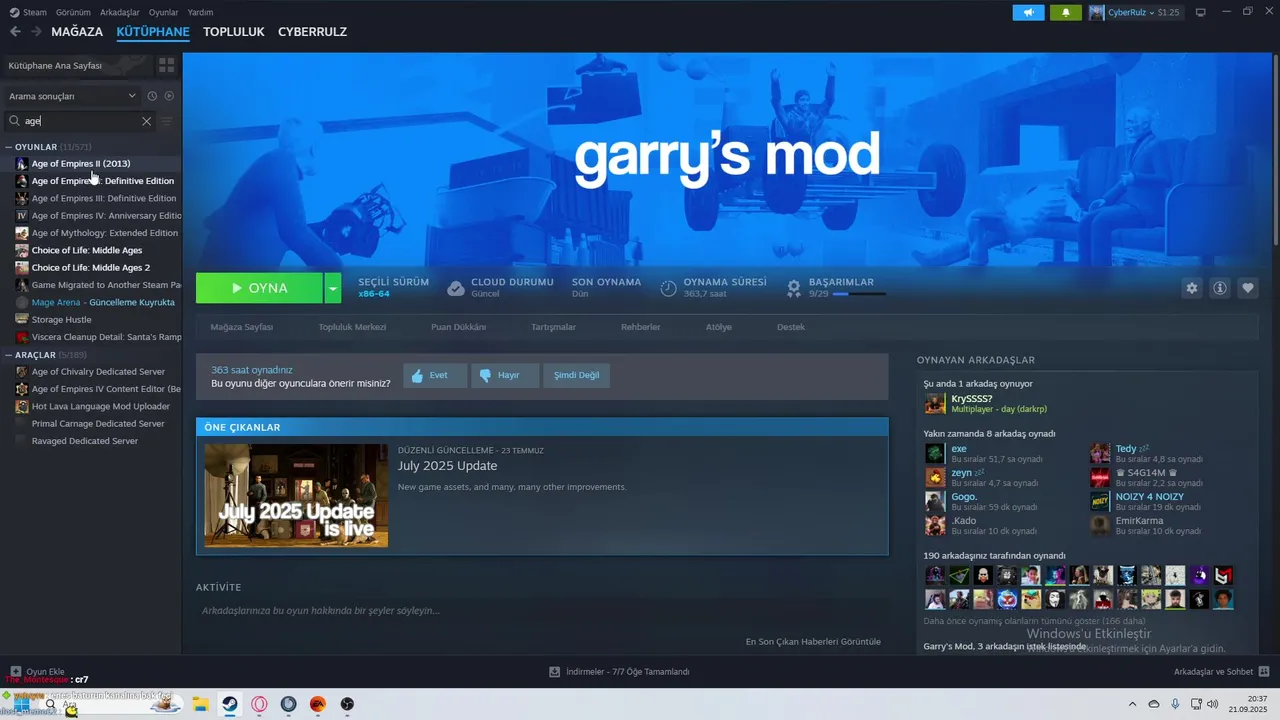Go forward with the right arrow
The image size is (1280, 720).
tap(36, 32)
